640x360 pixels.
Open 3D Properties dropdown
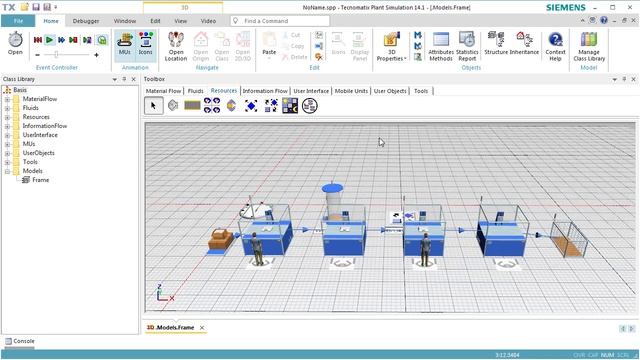tap(391, 46)
